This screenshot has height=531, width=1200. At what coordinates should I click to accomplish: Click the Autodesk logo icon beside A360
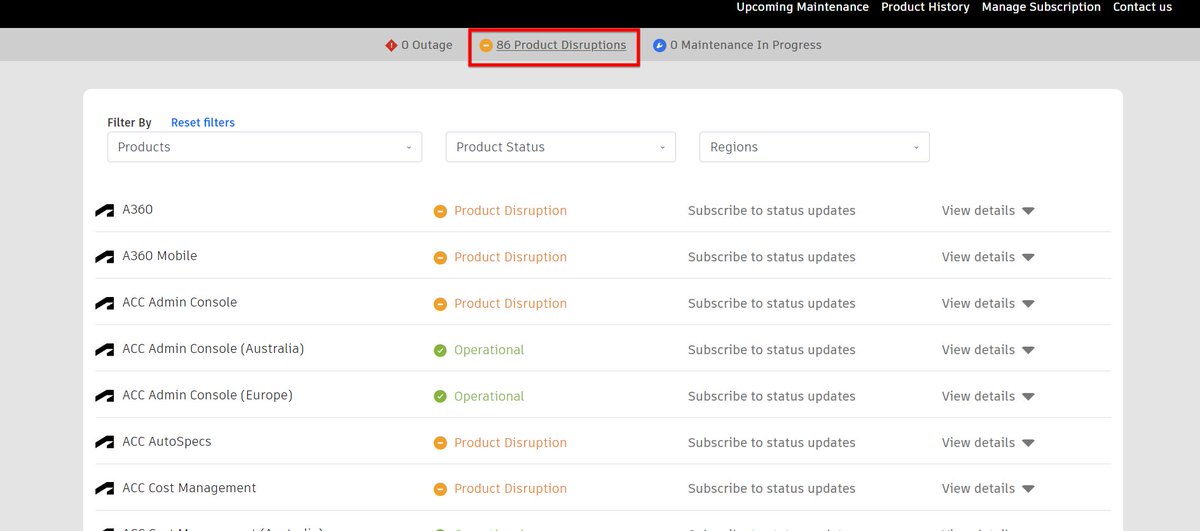click(105, 211)
